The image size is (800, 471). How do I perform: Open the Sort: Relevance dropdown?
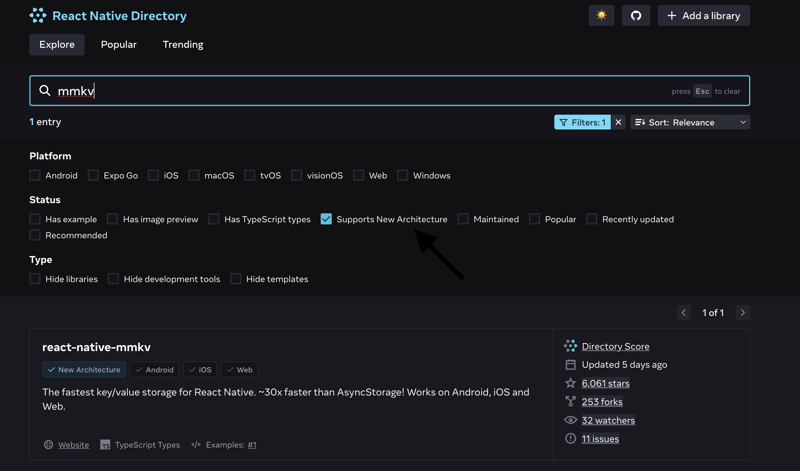pos(690,122)
